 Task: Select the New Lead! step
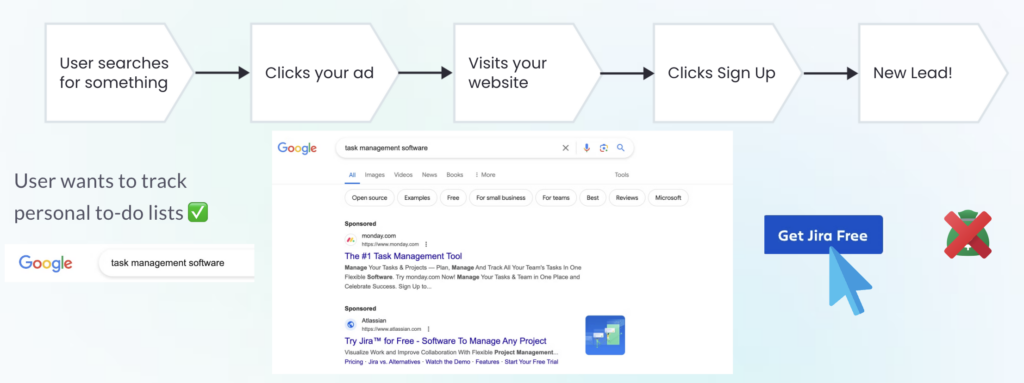tap(933, 73)
